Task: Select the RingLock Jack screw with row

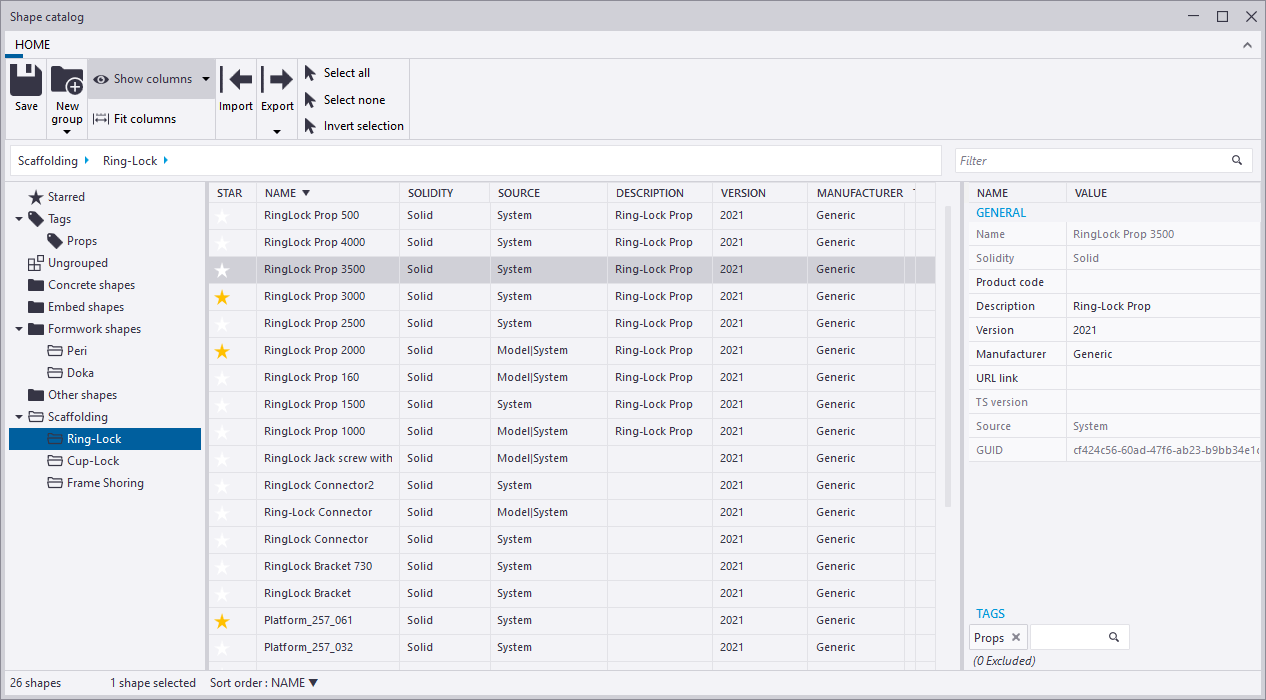Action: click(571, 458)
